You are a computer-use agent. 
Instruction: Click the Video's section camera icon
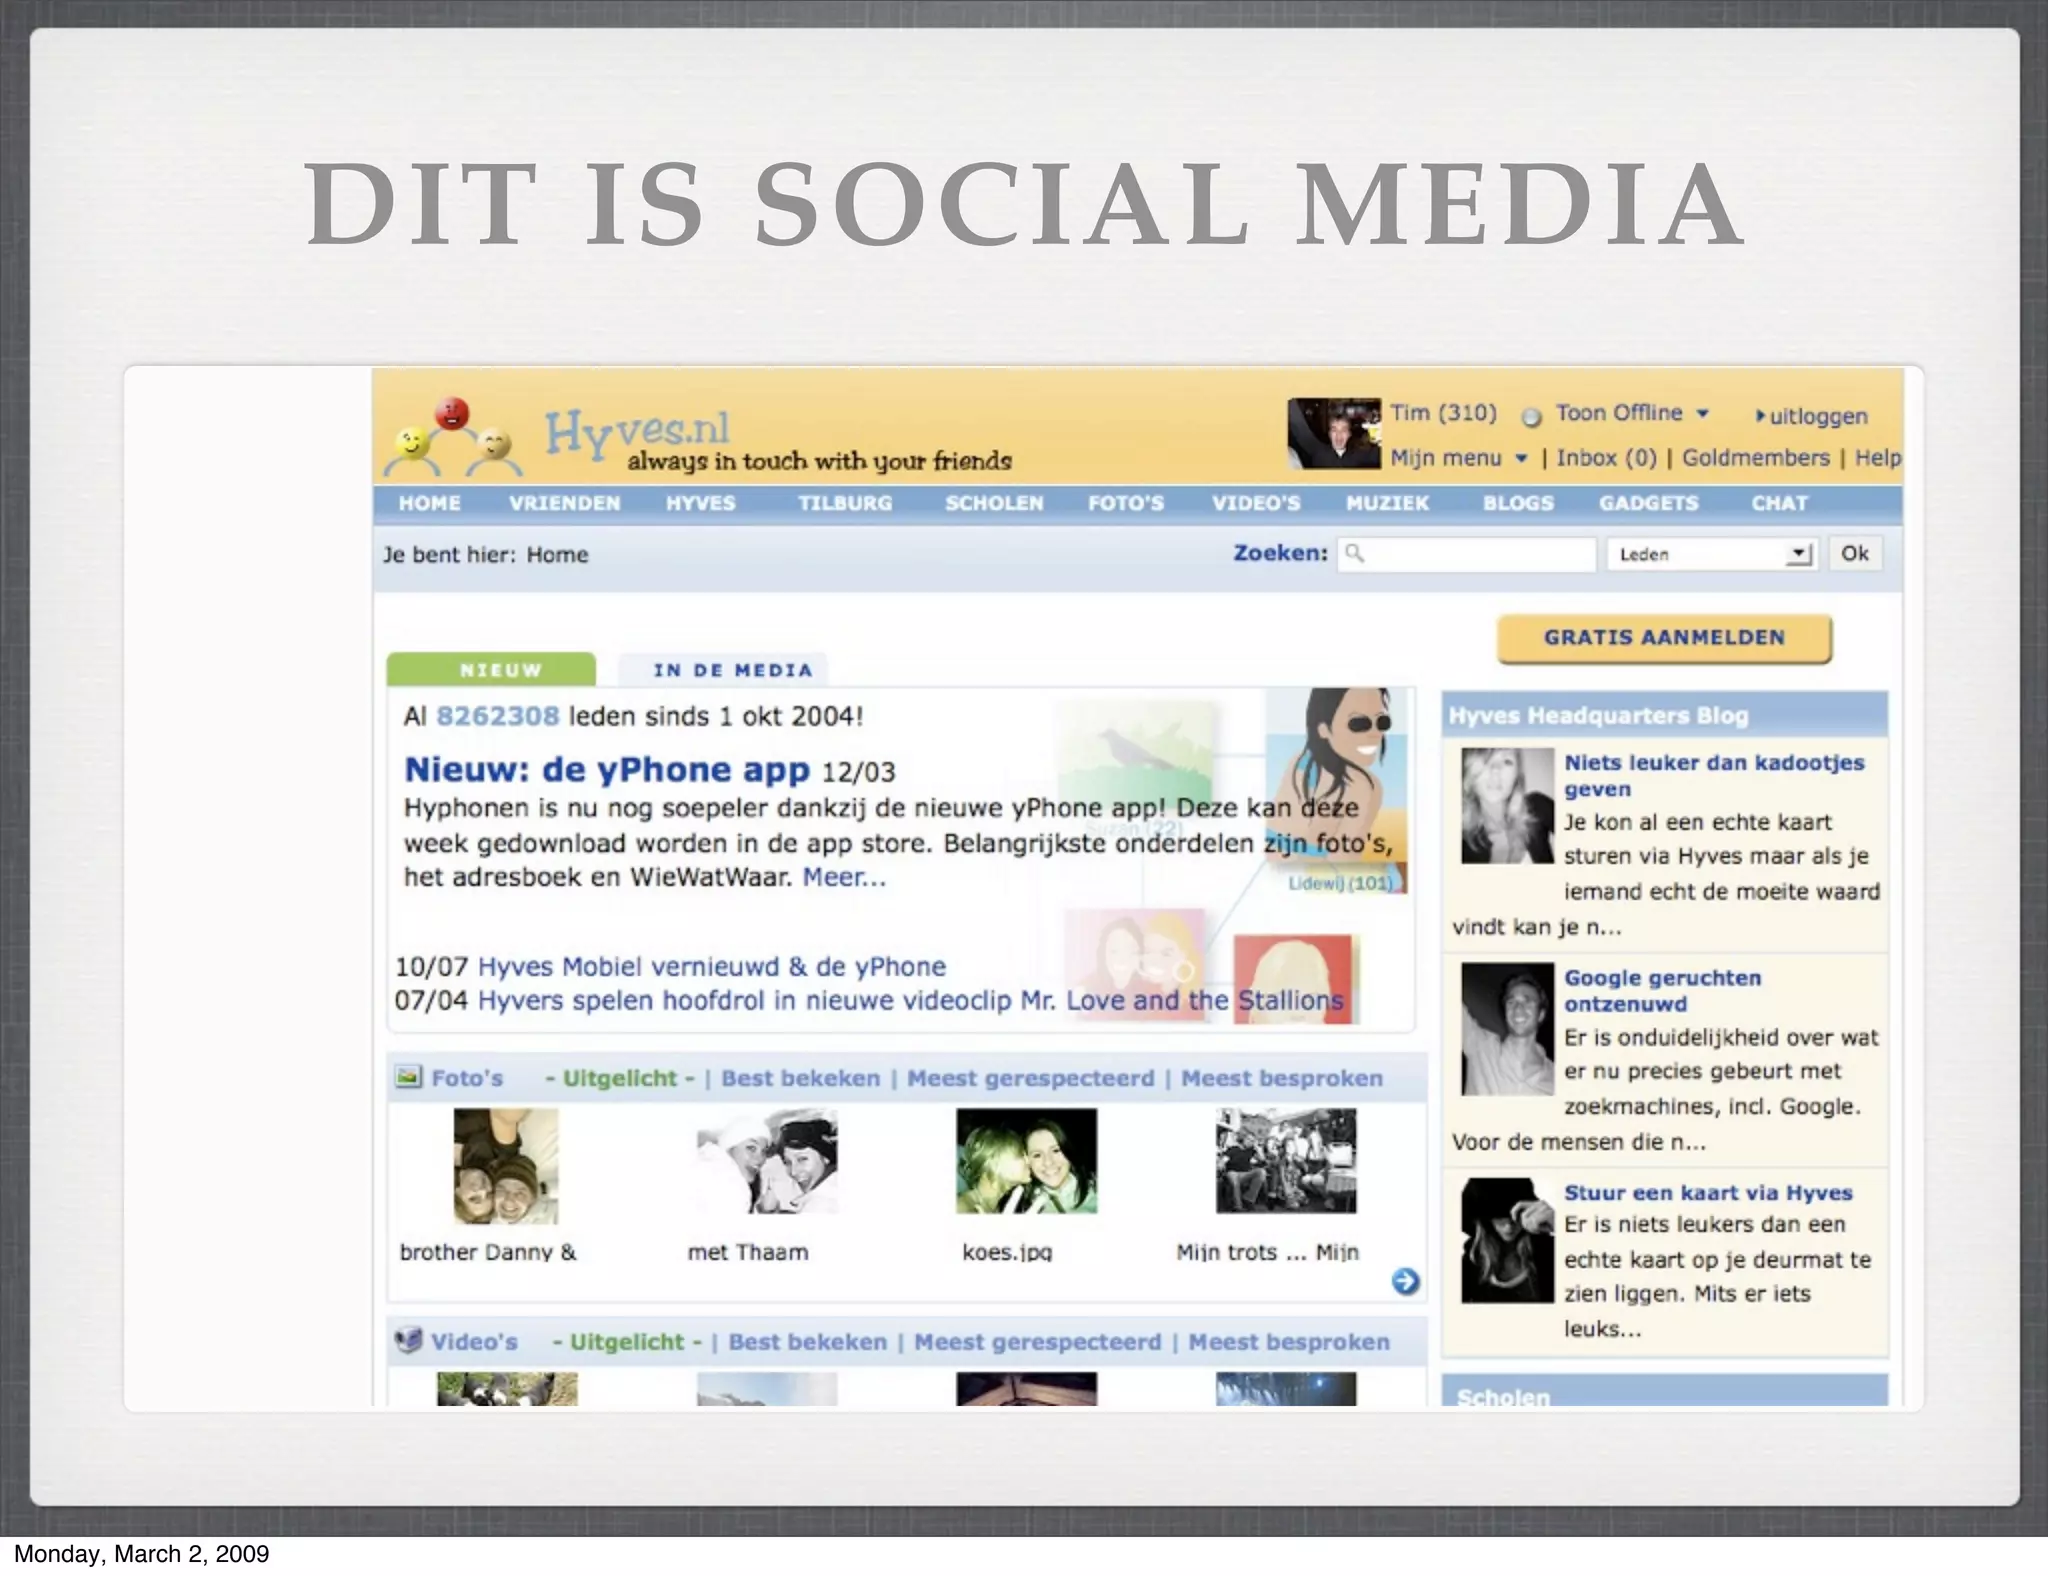[x=408, y=1340]
